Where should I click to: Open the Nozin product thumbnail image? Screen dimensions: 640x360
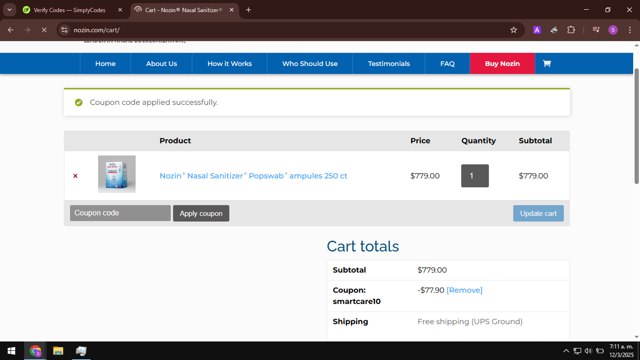(x=117, y=174)
